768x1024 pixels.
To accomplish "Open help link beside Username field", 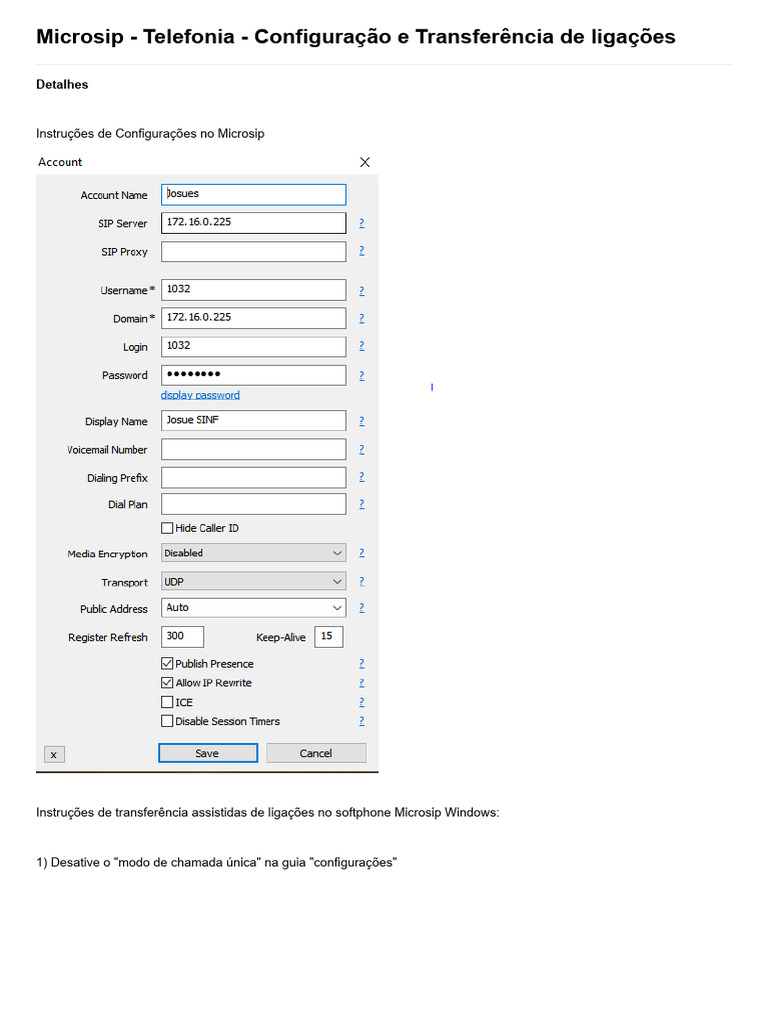I will [362, 291].
